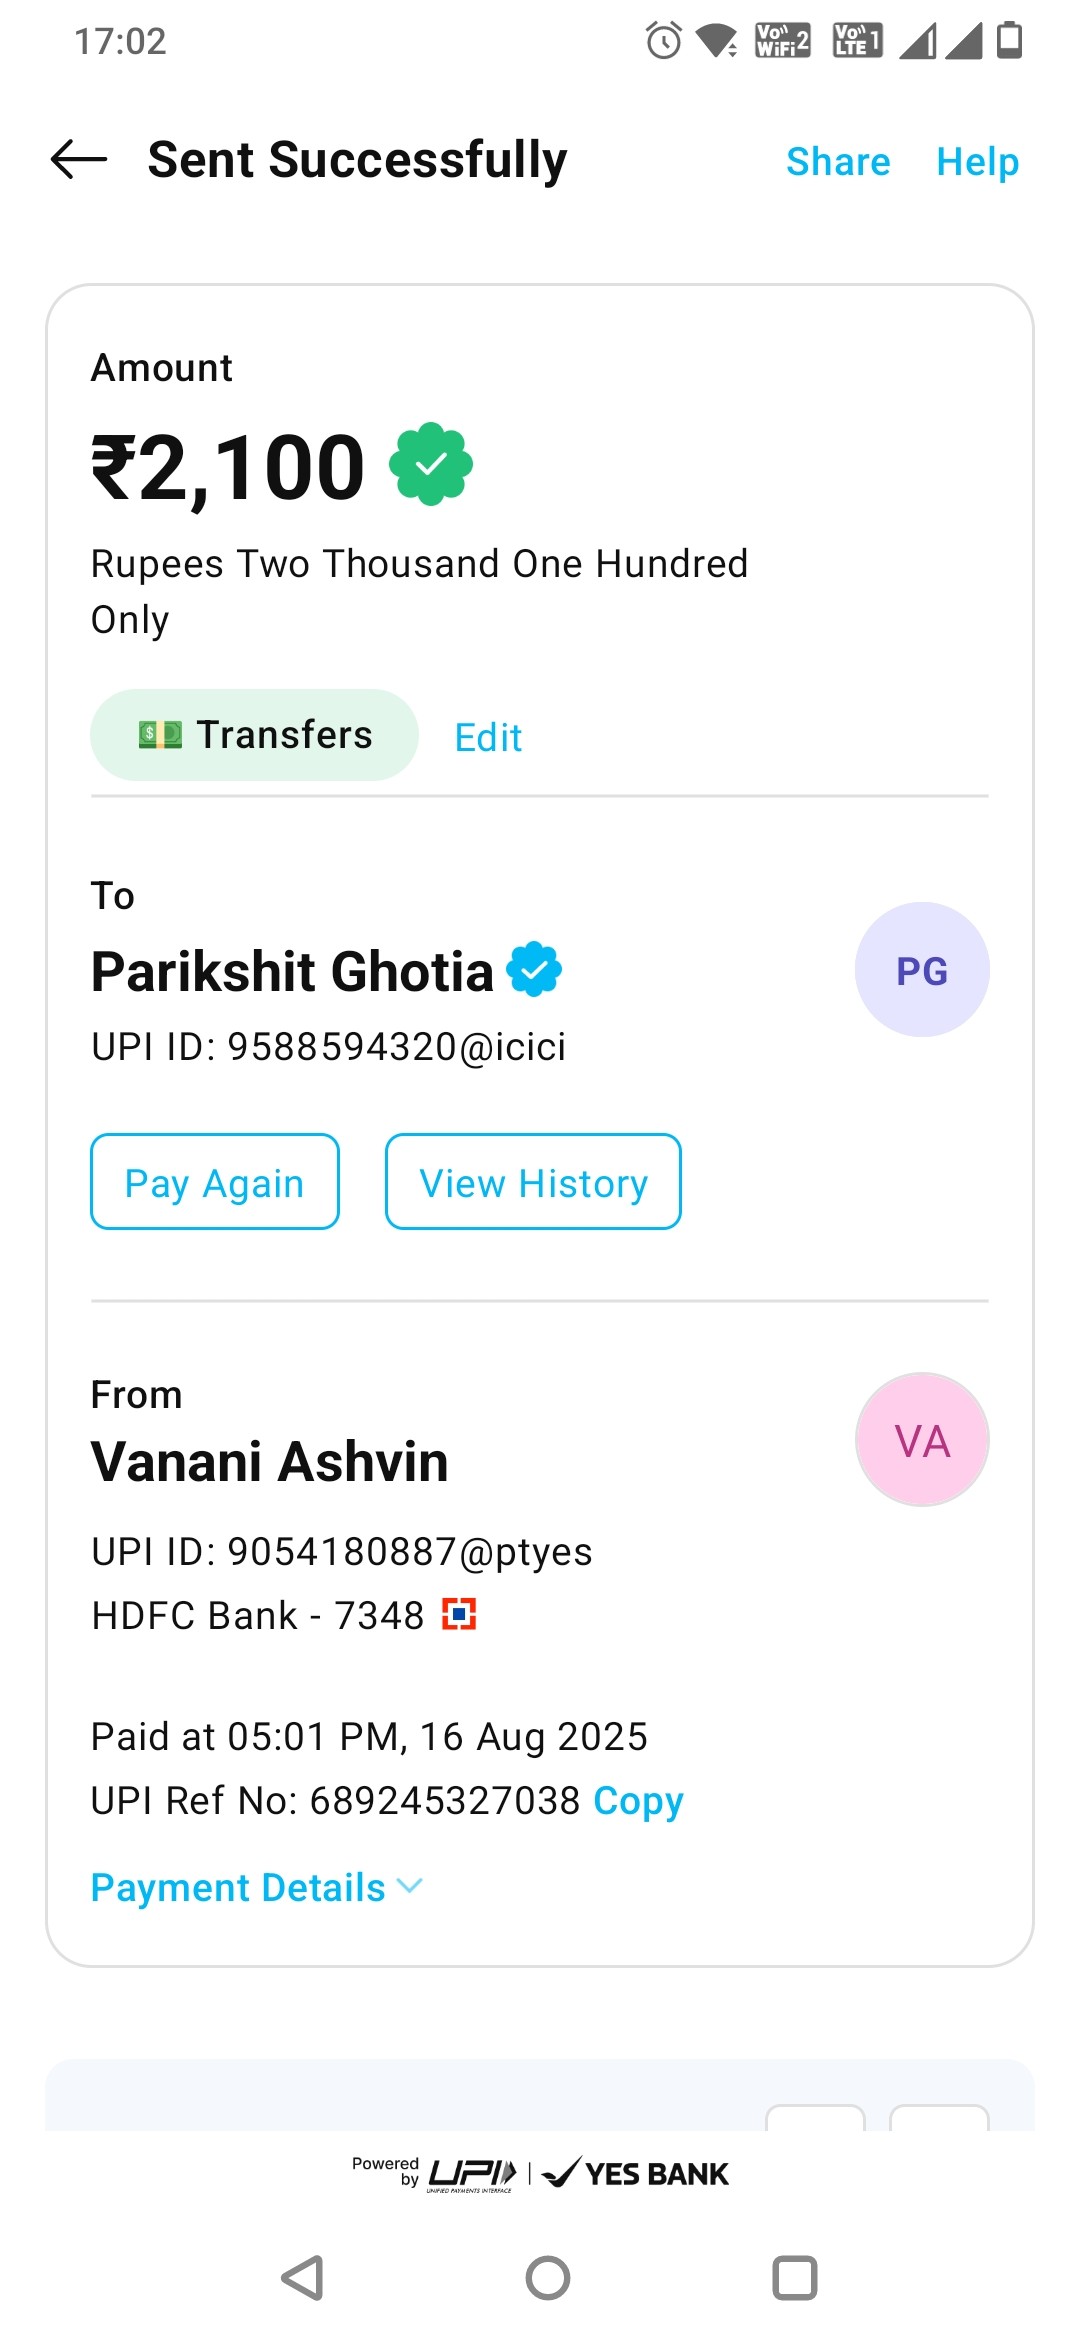Image resolution: width=1080 pixels, height=2340 pixels.
Task: Expand the Payment Details section
Action: click(x=257, y=1887)
